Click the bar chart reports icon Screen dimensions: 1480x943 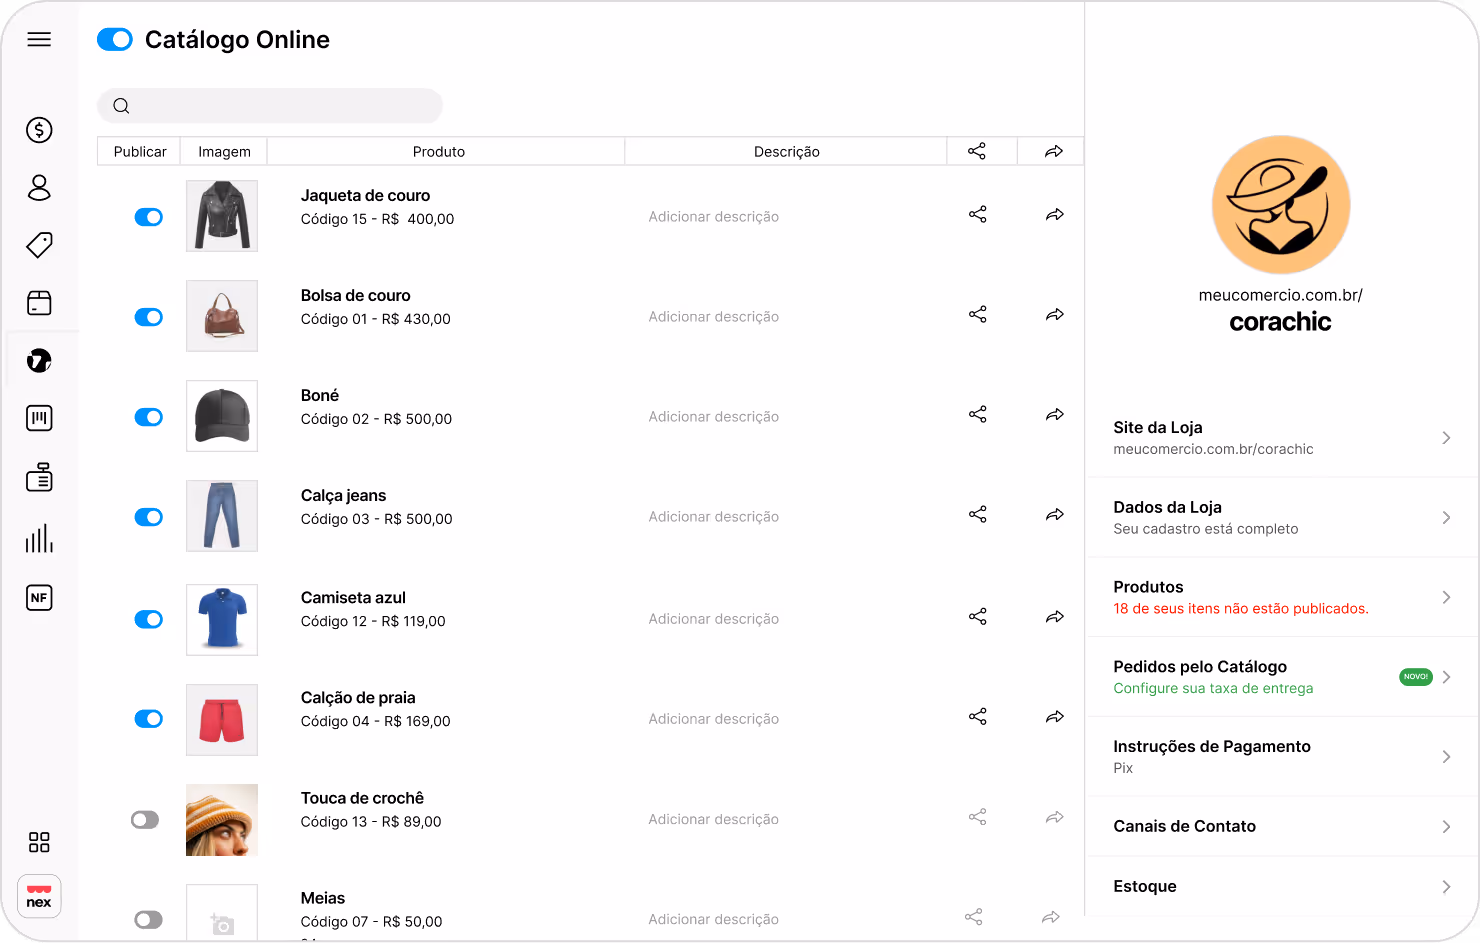(39, 539)
